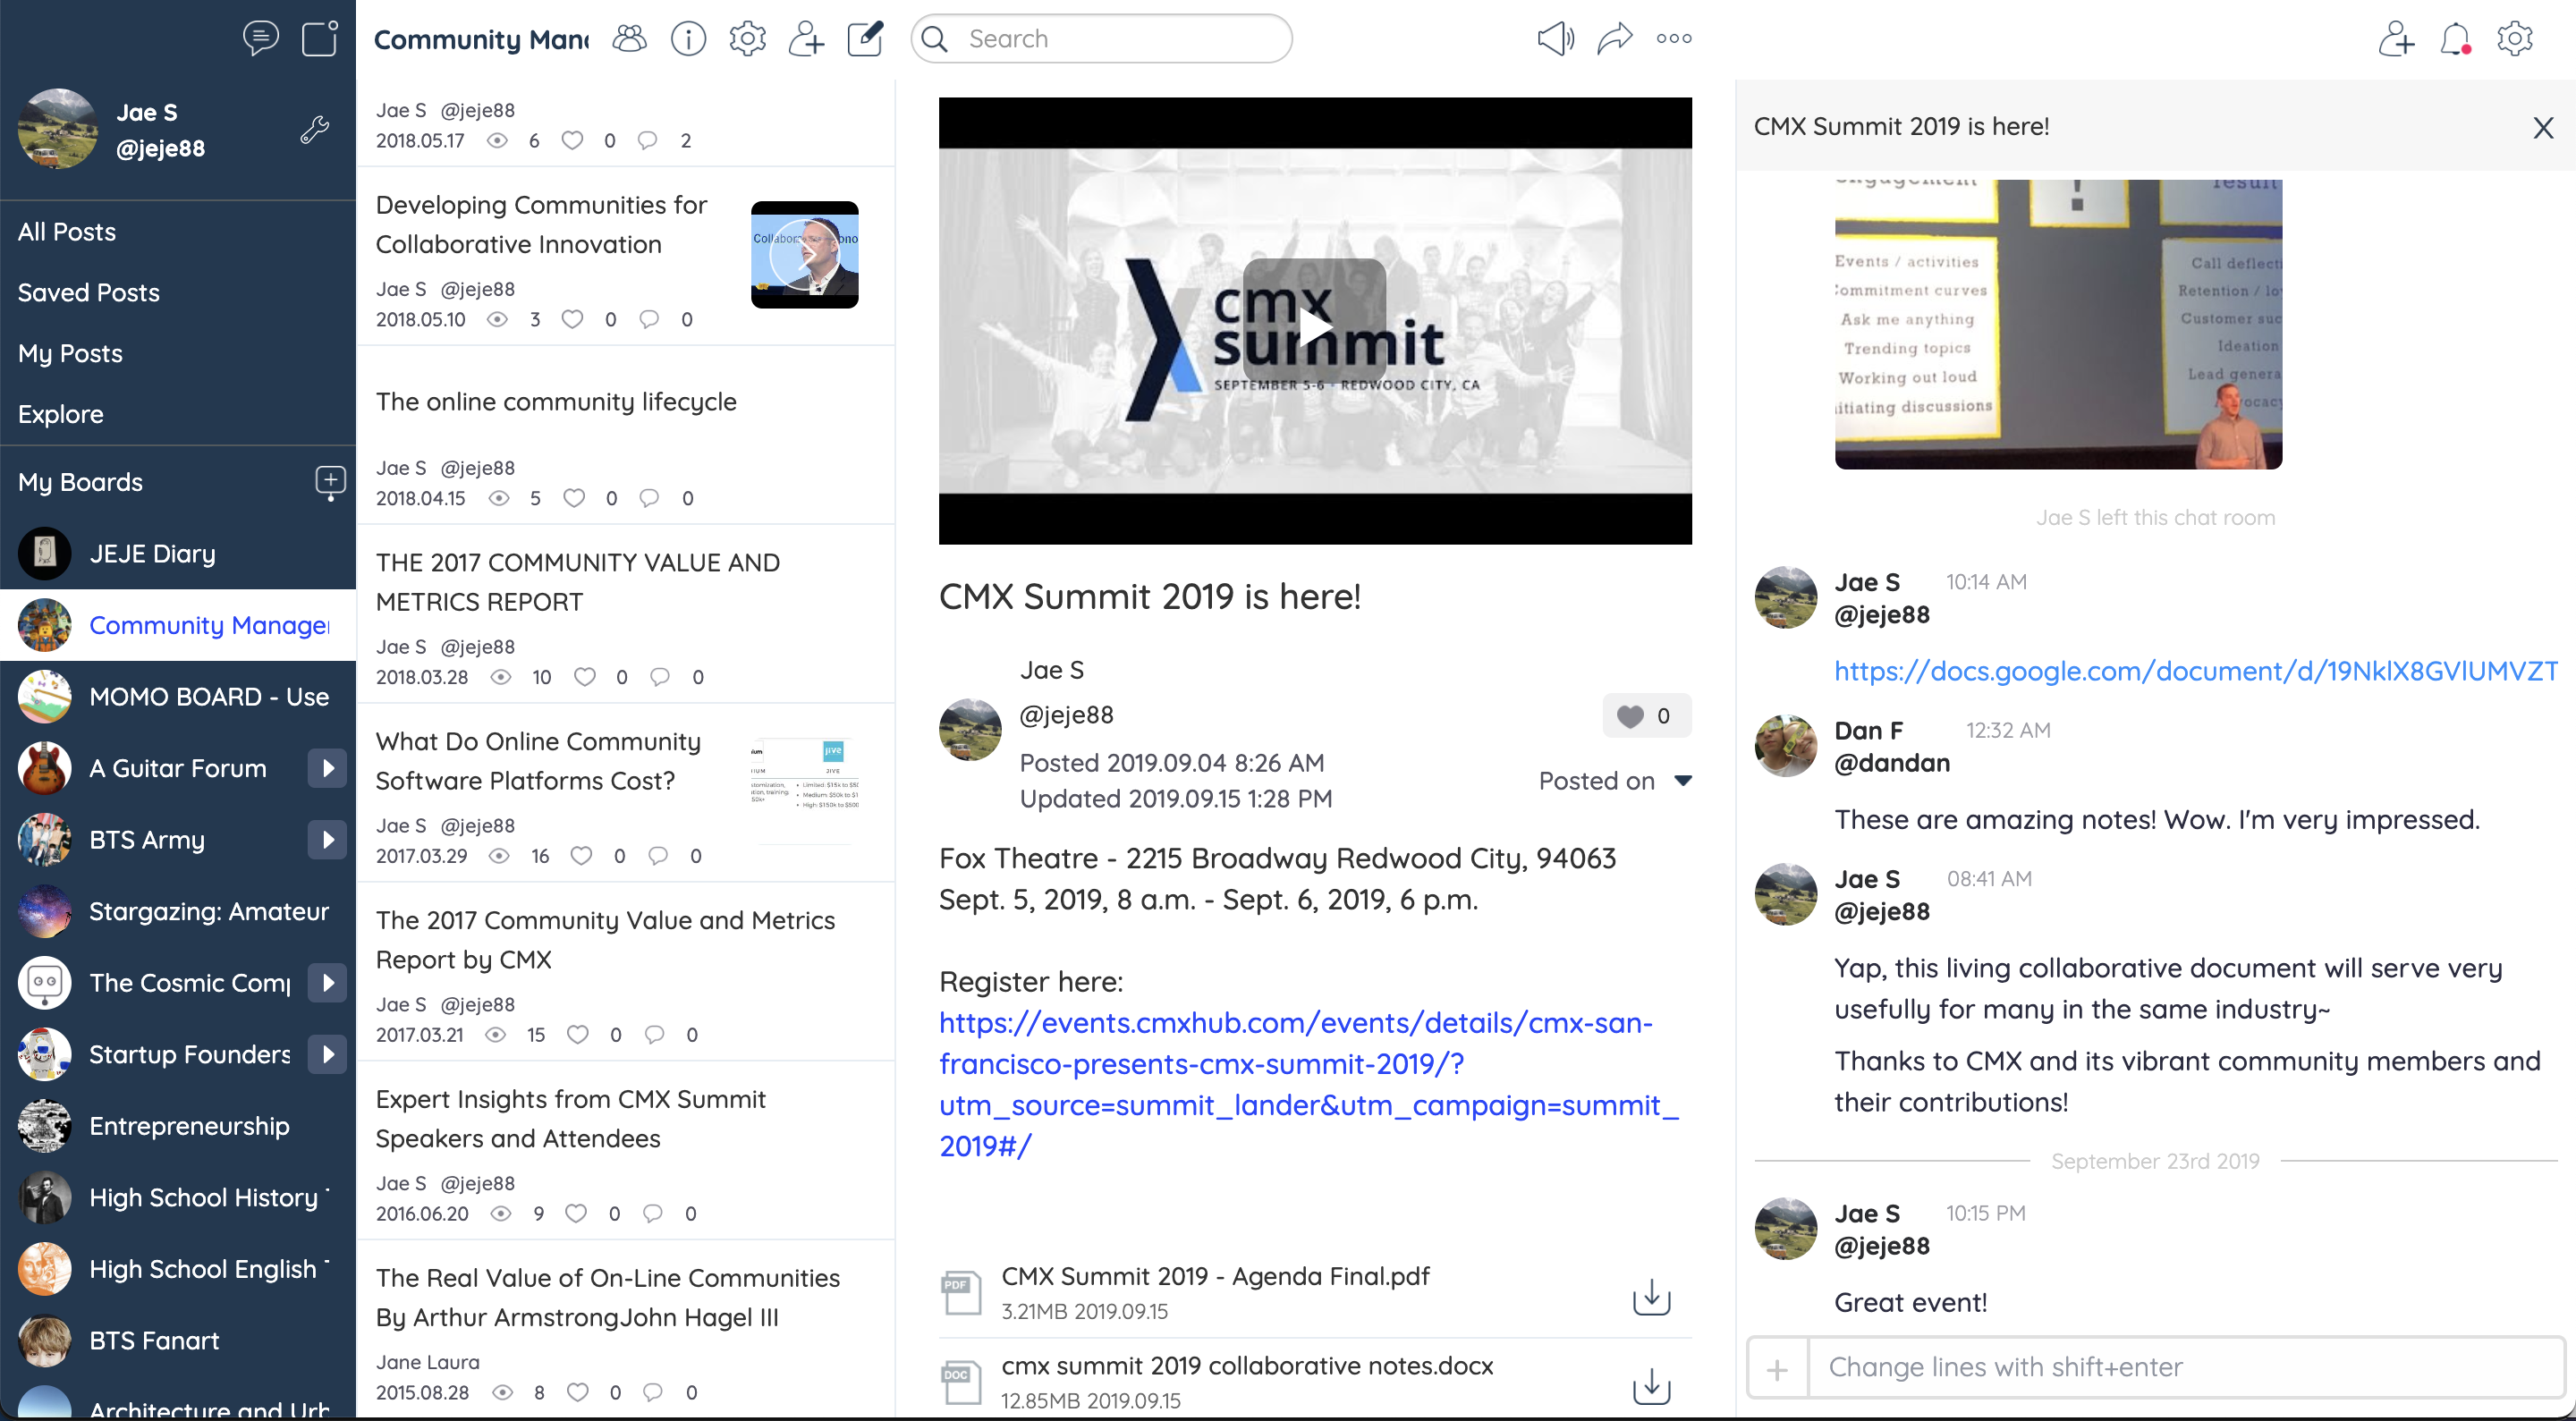Click the speaker announcement icon
Image resolution: width=2576 pixels, height=1421 pixels.
[1555, 38]
